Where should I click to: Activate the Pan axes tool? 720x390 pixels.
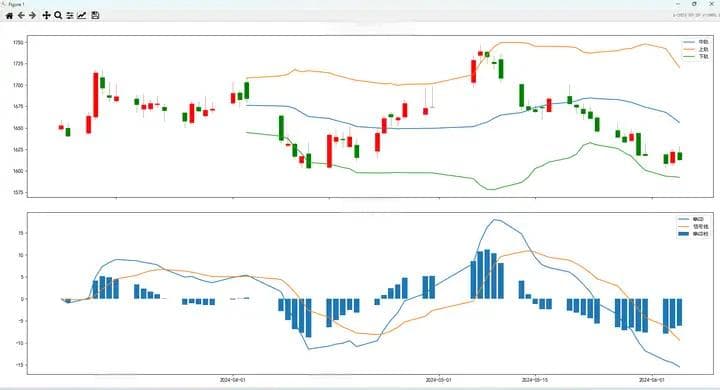pyautogui.click(x=46, y=16)
